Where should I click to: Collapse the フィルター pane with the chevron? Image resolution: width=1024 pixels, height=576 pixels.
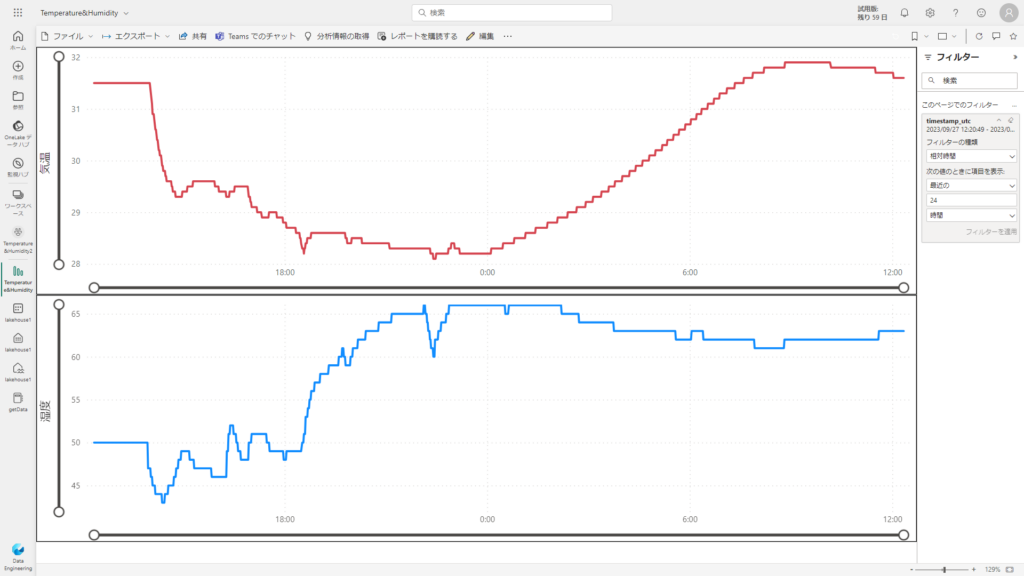point(1015,58)
